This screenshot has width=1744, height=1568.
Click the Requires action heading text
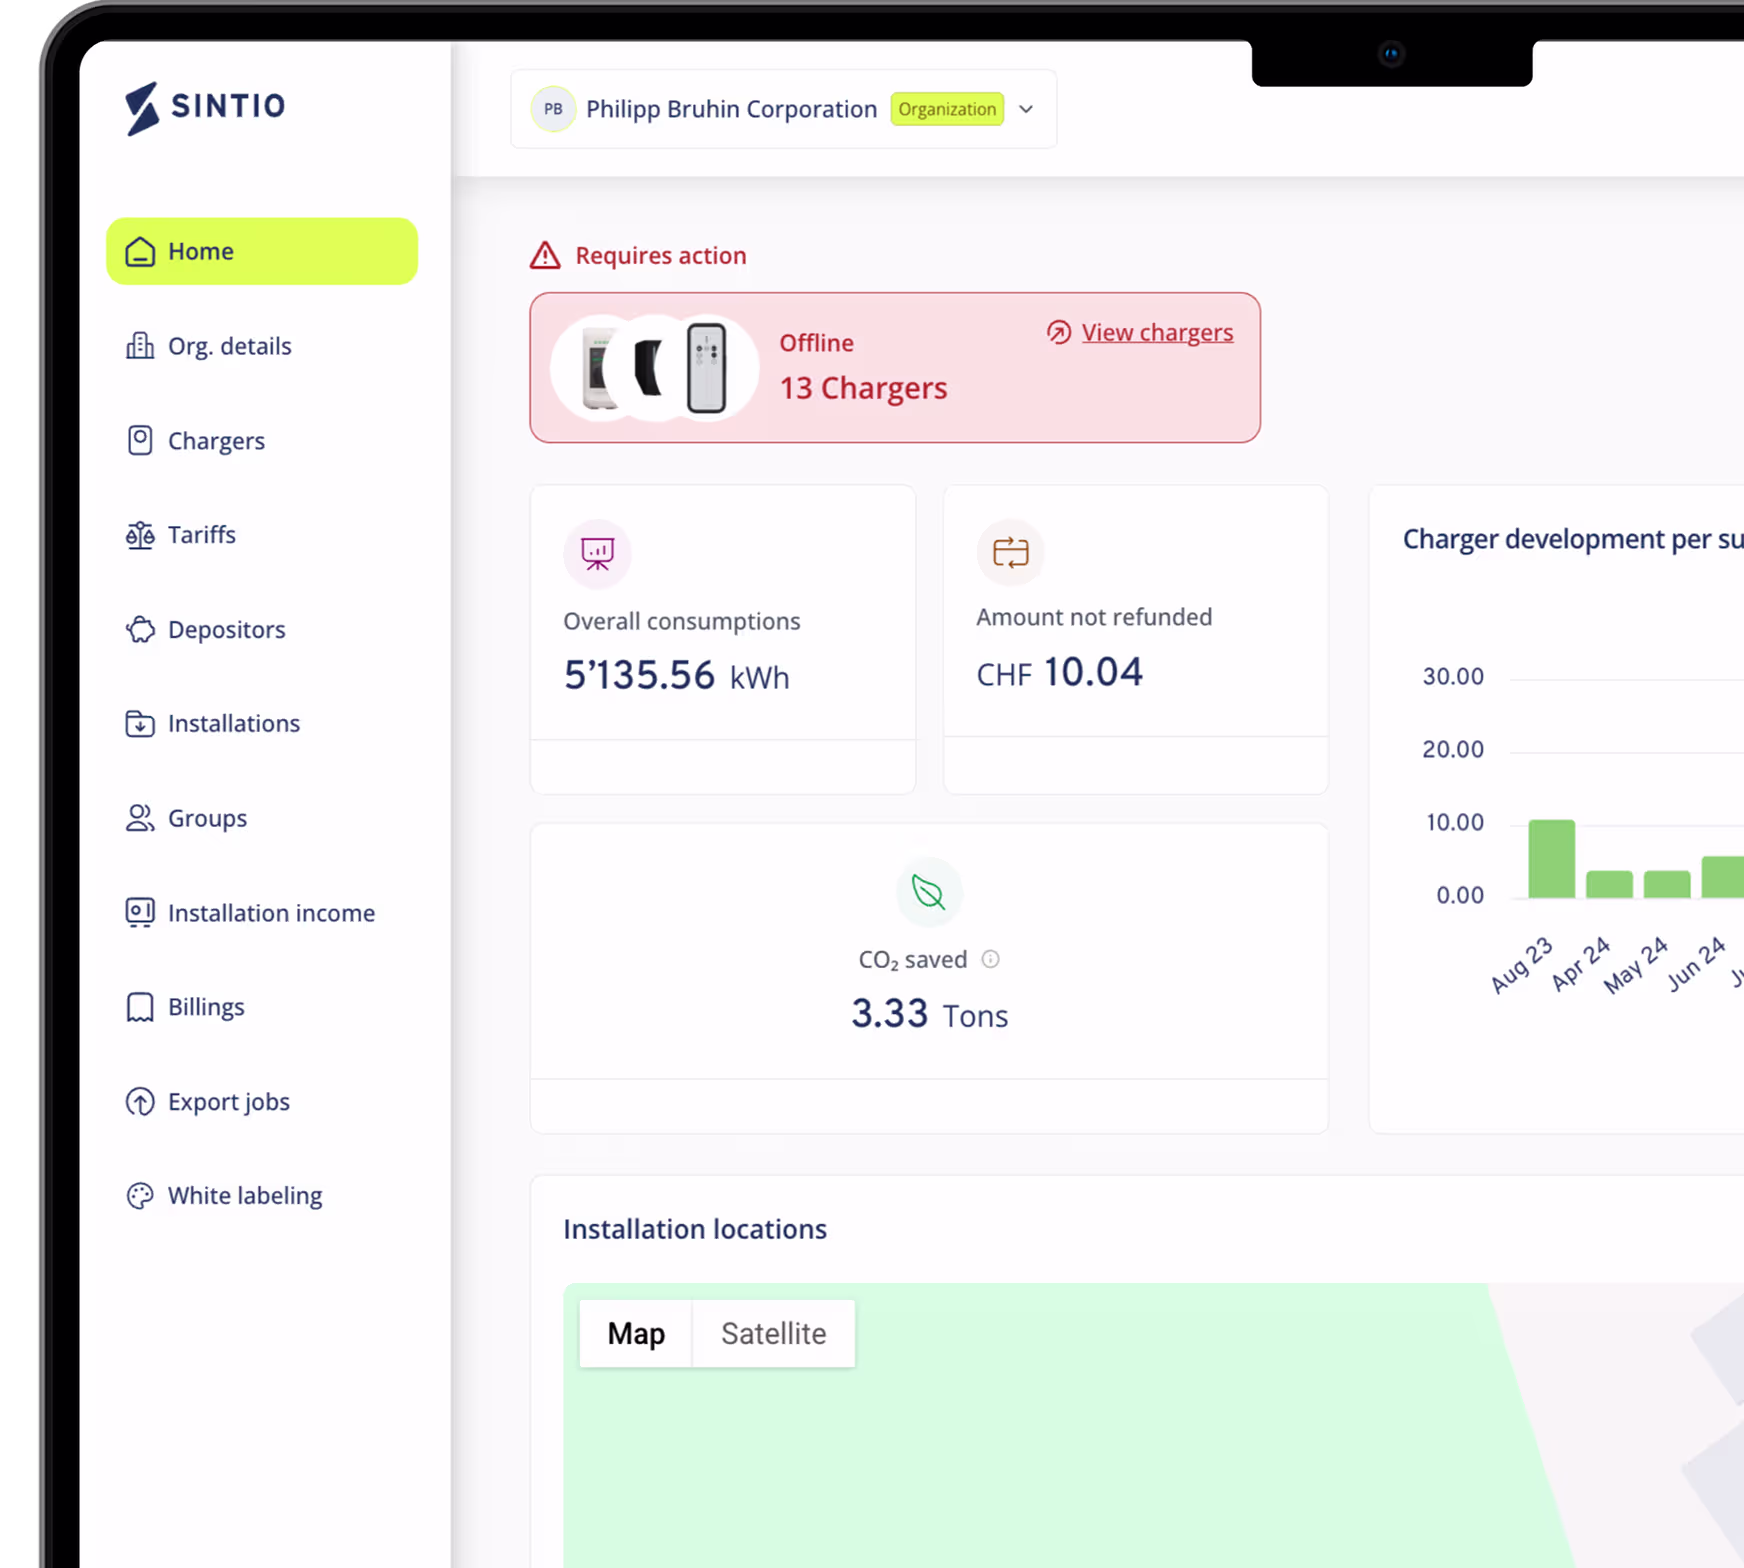pyautogui.click(x=661, y=255)
